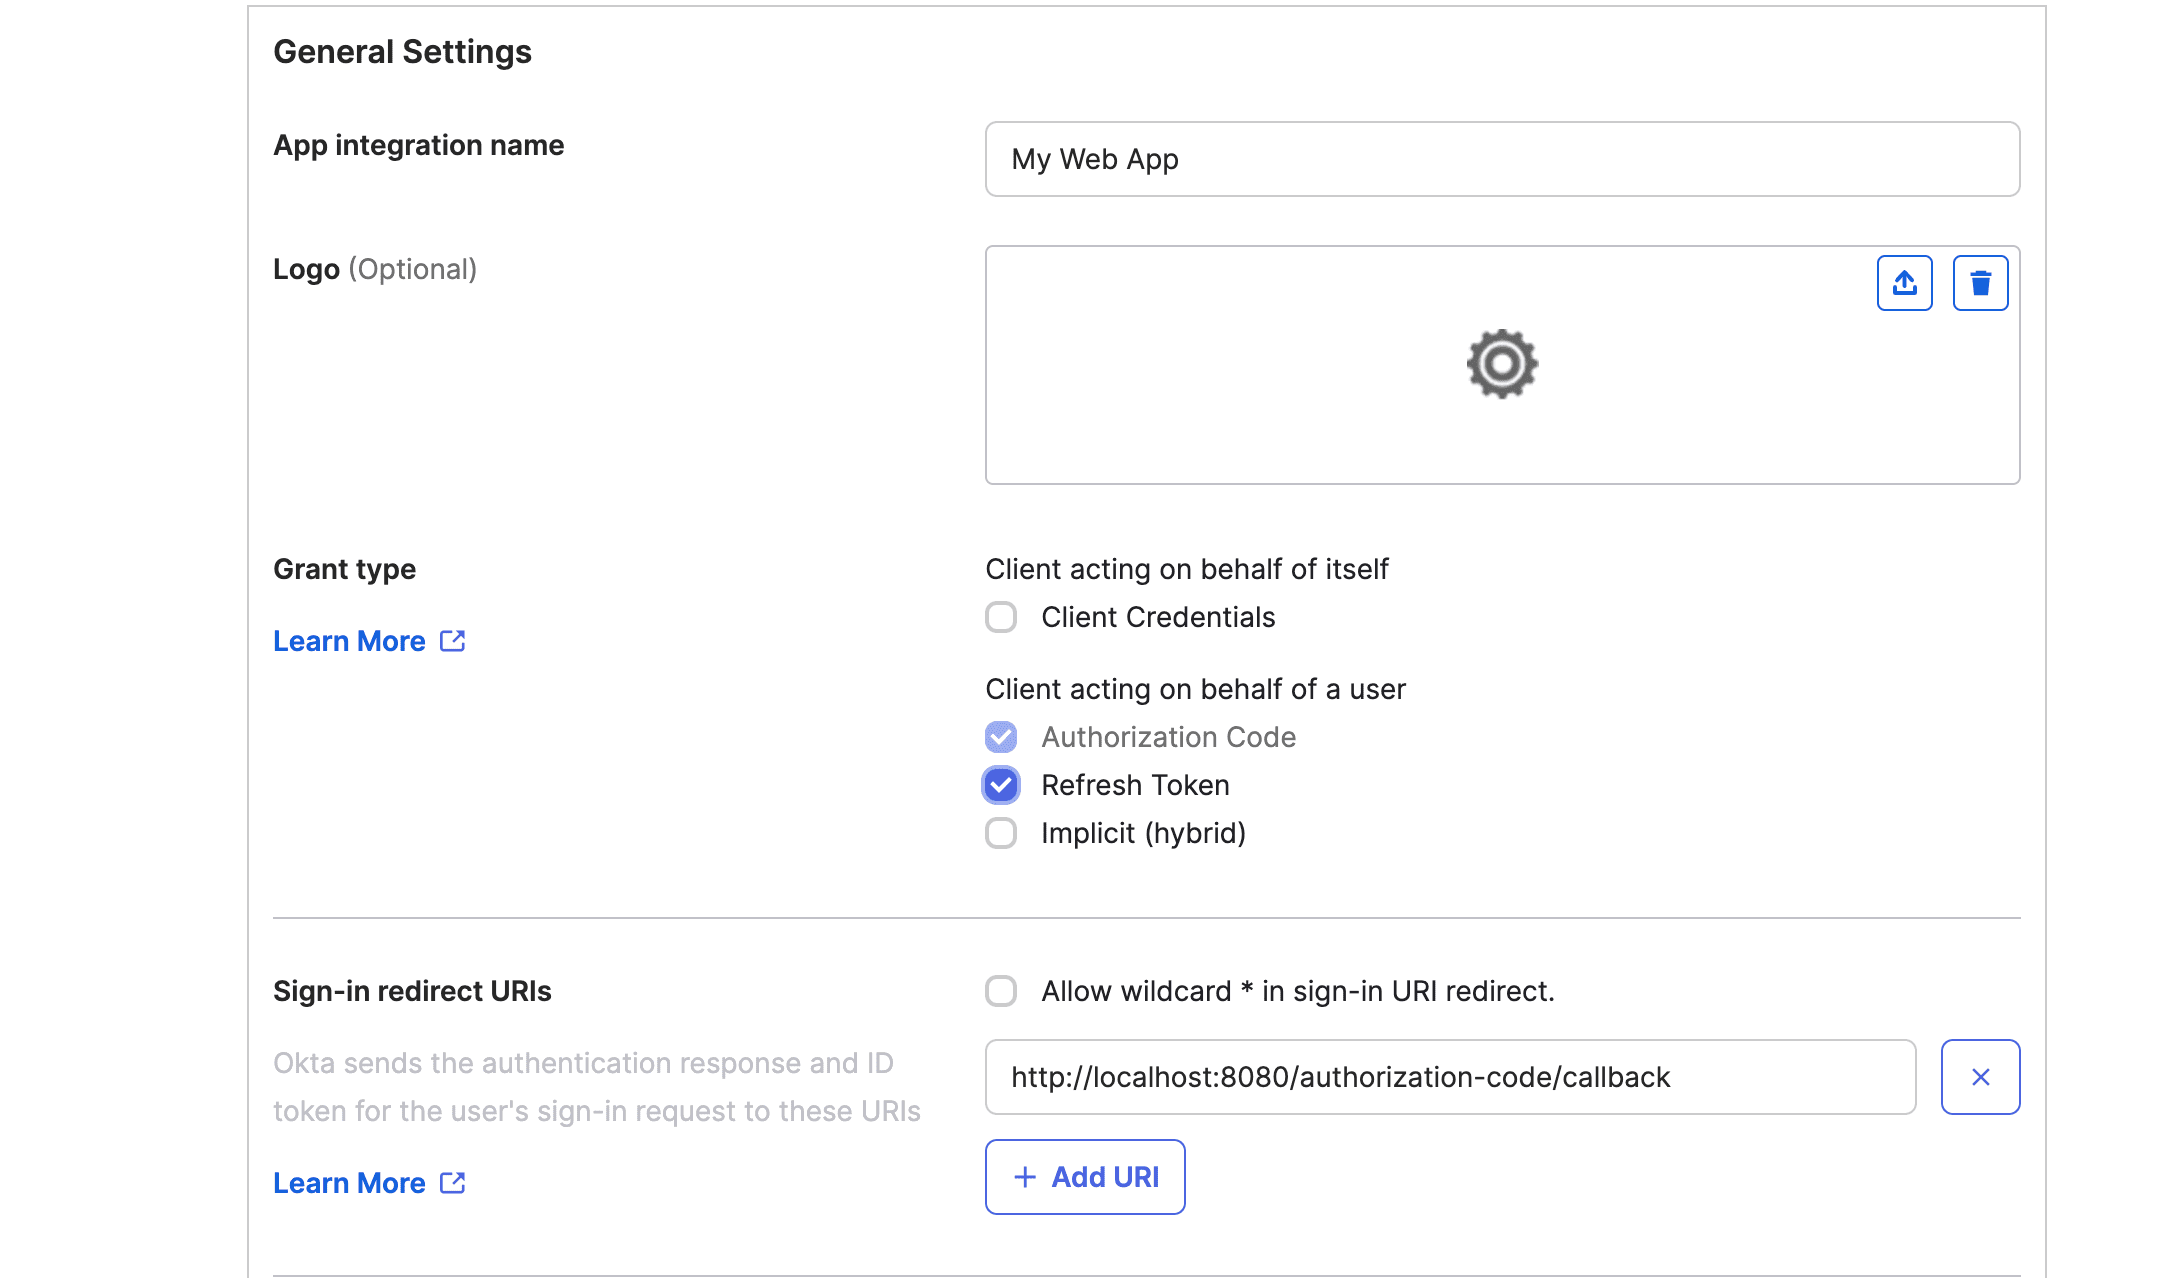2176x1278 pixels.
Task: Enable the Implicit (hybrid) checkbox
Action: point(1001,833)
